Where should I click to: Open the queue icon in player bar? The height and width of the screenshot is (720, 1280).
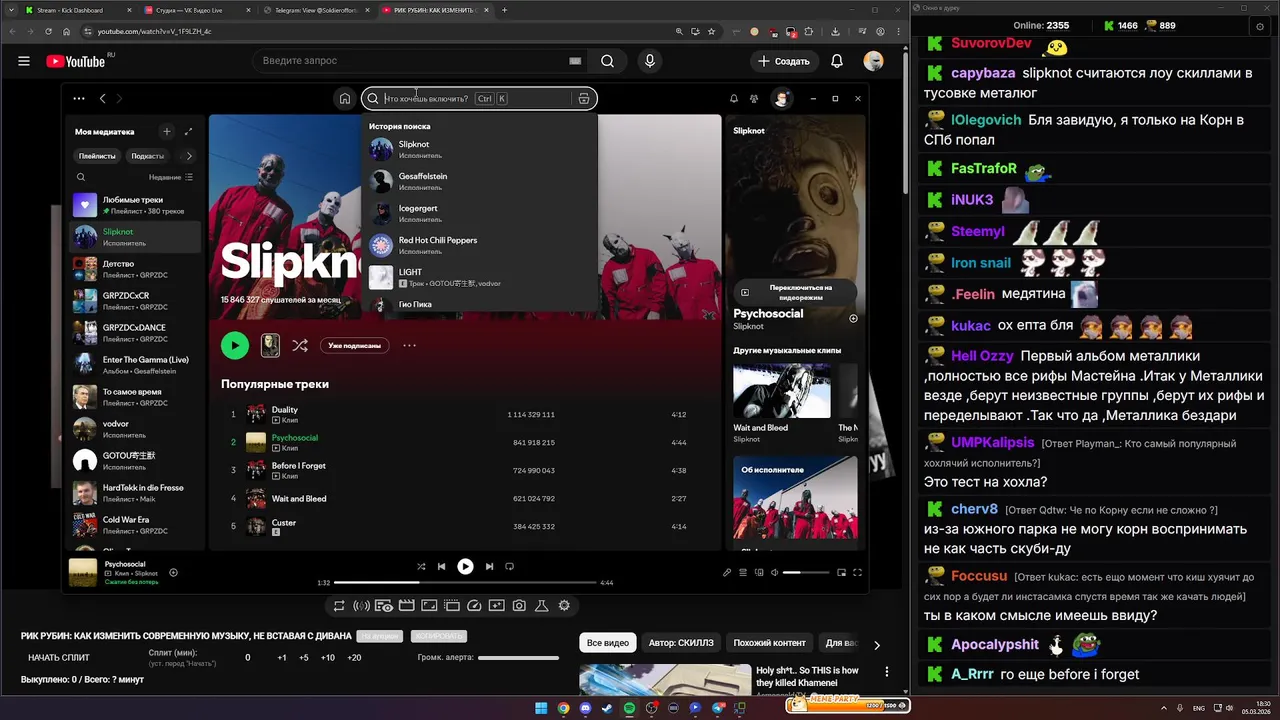click(x=743, y=572)
